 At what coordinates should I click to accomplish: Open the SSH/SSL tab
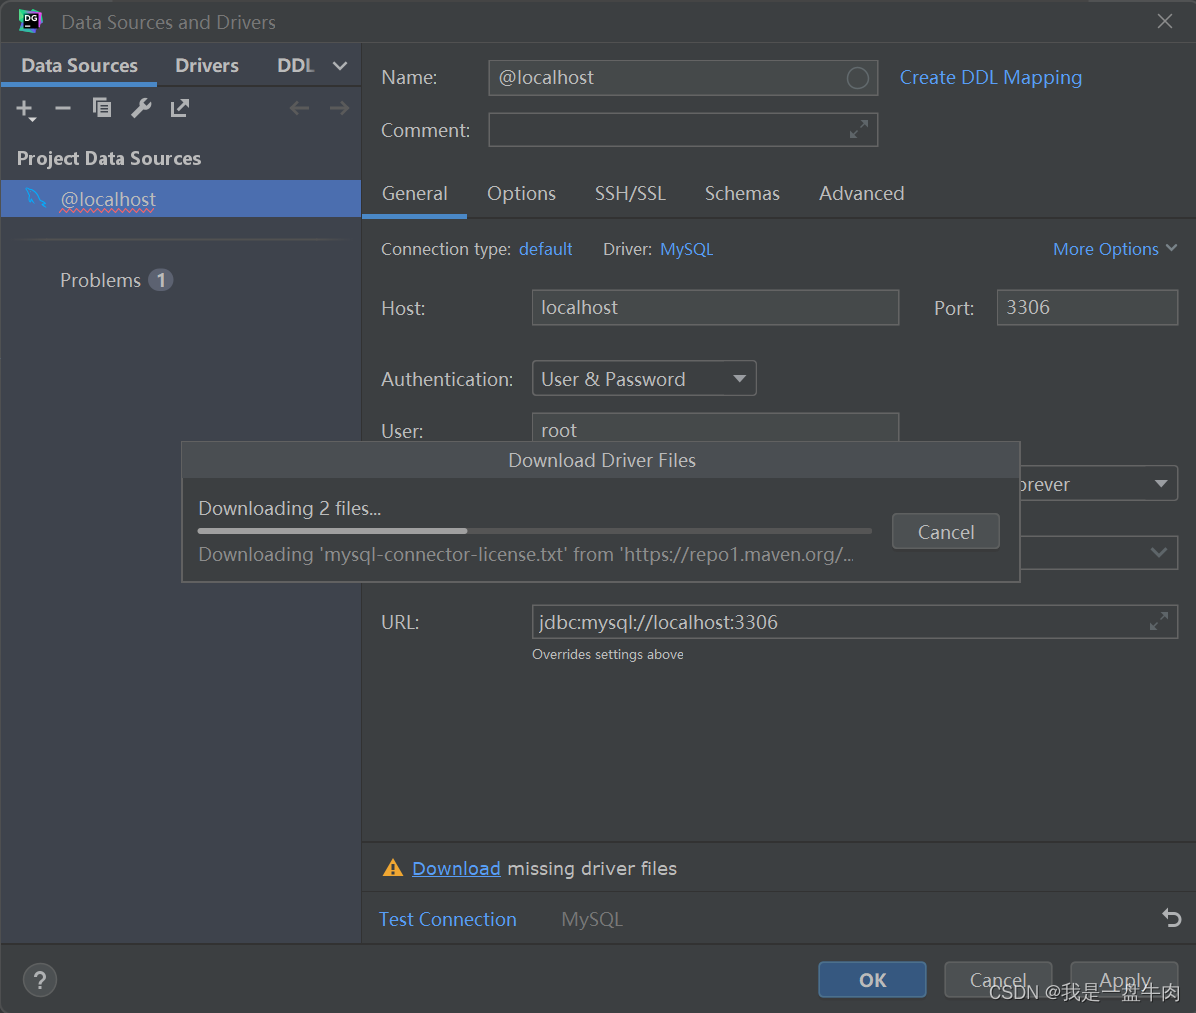(630, 194)
